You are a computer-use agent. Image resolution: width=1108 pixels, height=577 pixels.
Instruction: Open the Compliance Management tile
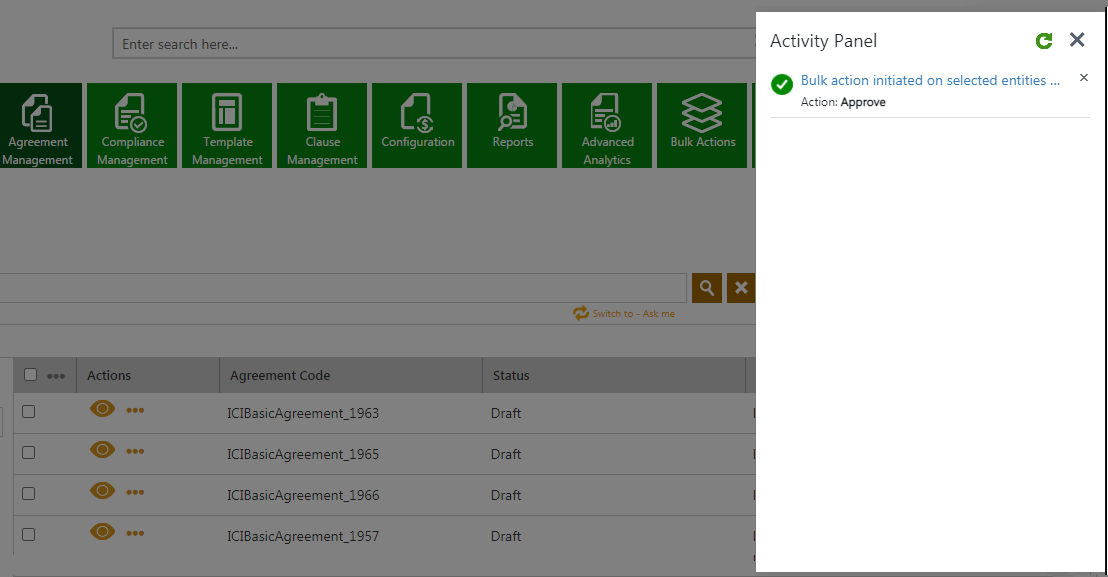coord(132,125)
